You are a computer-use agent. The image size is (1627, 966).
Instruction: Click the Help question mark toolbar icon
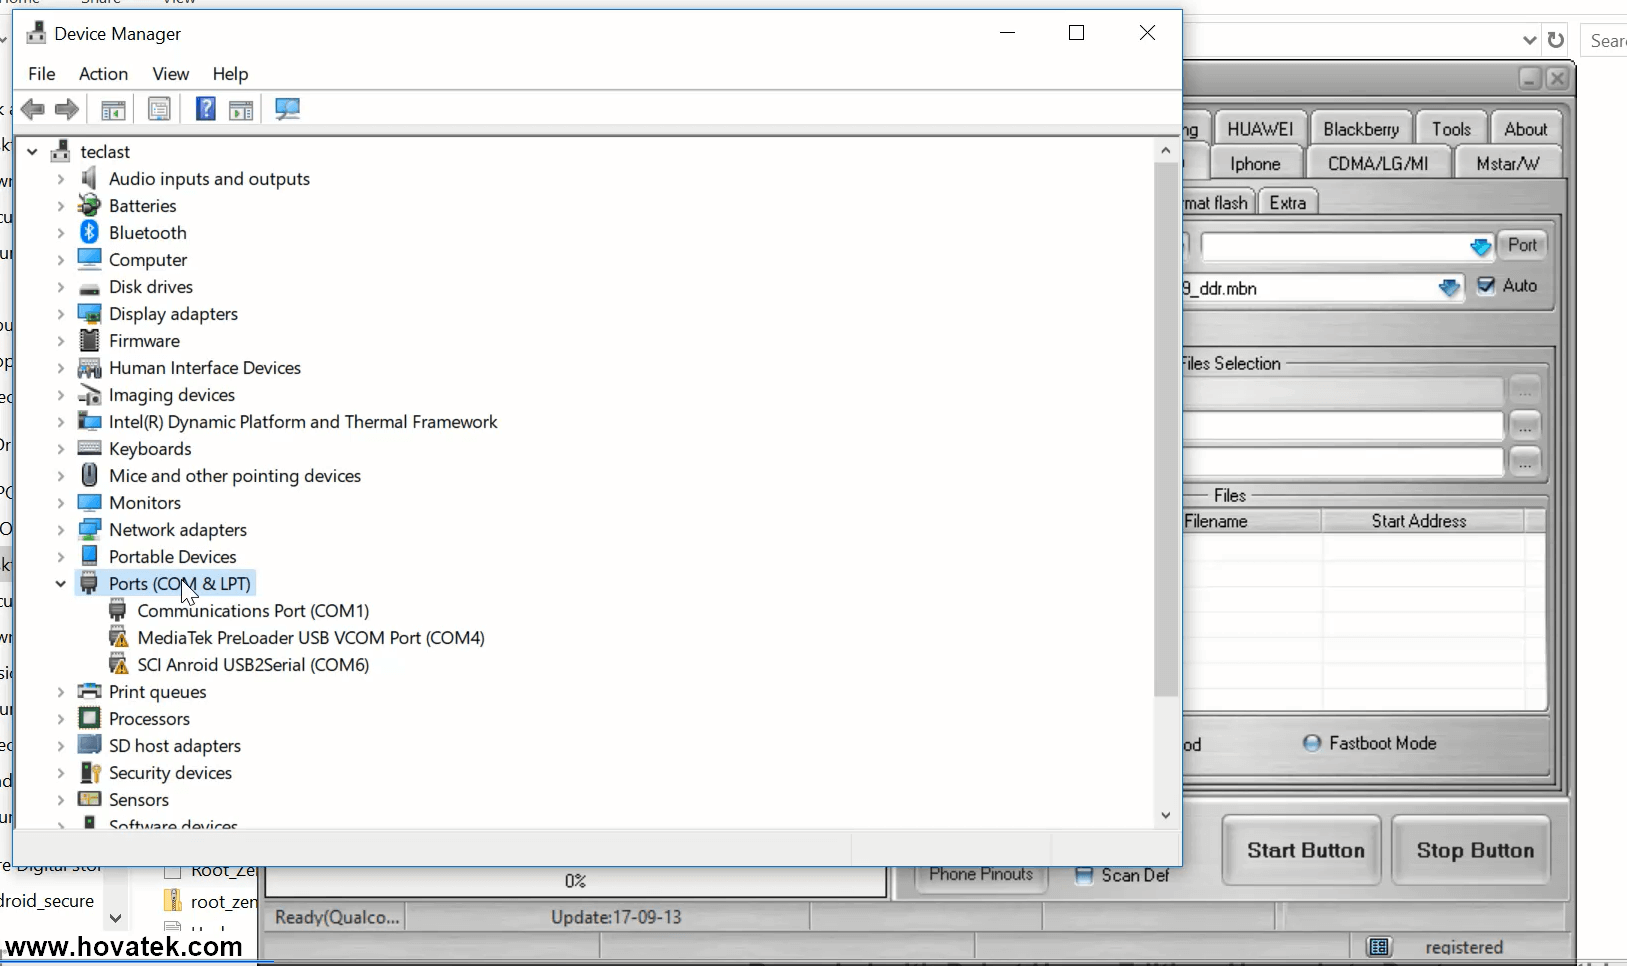(x=205, y=109)
